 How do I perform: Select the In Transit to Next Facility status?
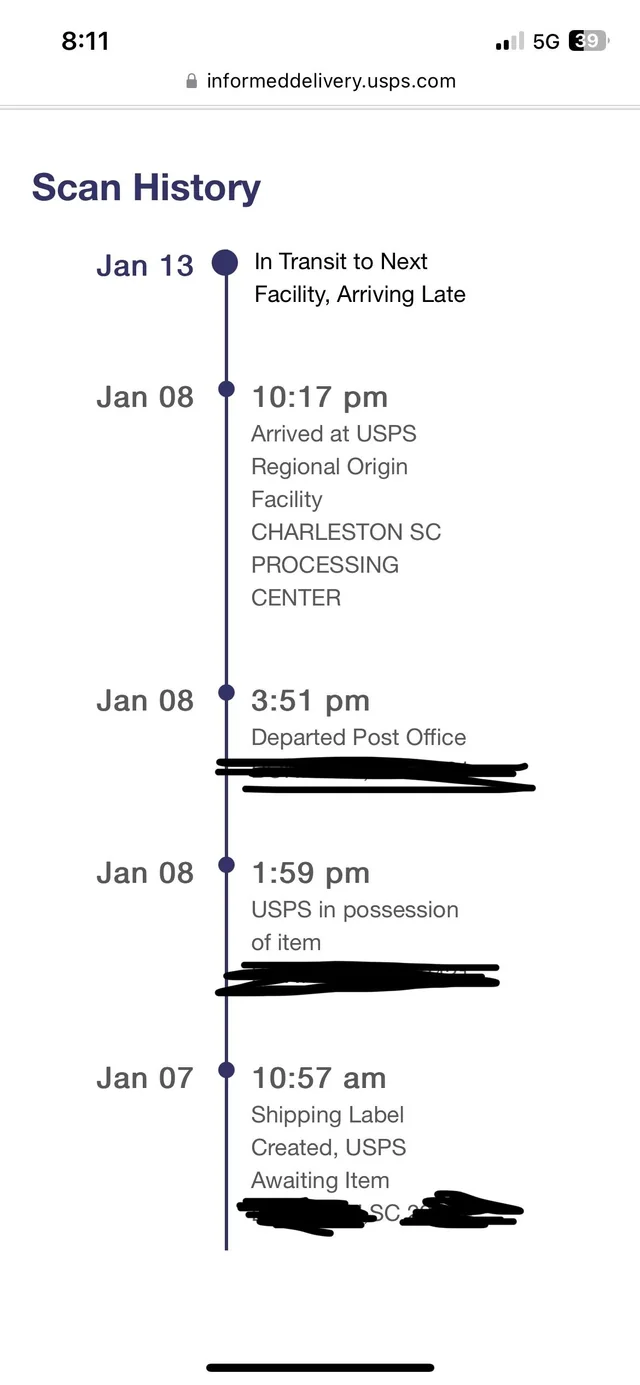358,278
